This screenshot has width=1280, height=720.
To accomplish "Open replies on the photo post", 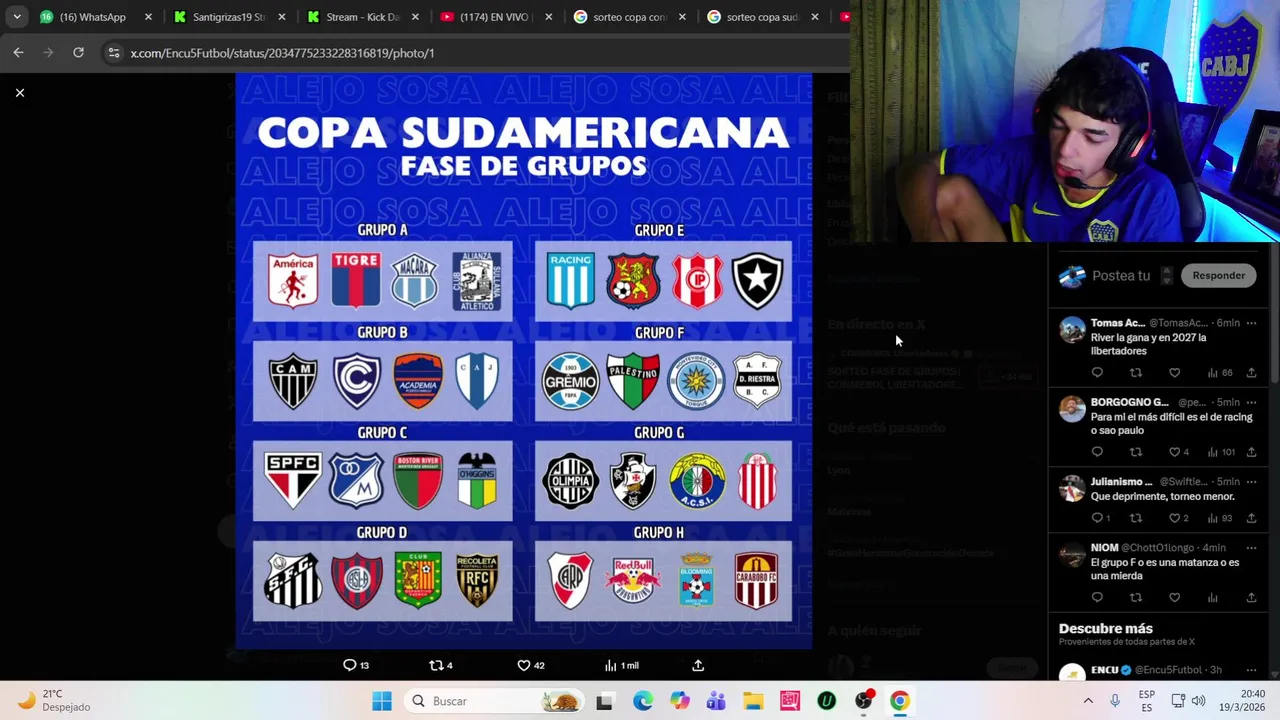I will 356,665.
